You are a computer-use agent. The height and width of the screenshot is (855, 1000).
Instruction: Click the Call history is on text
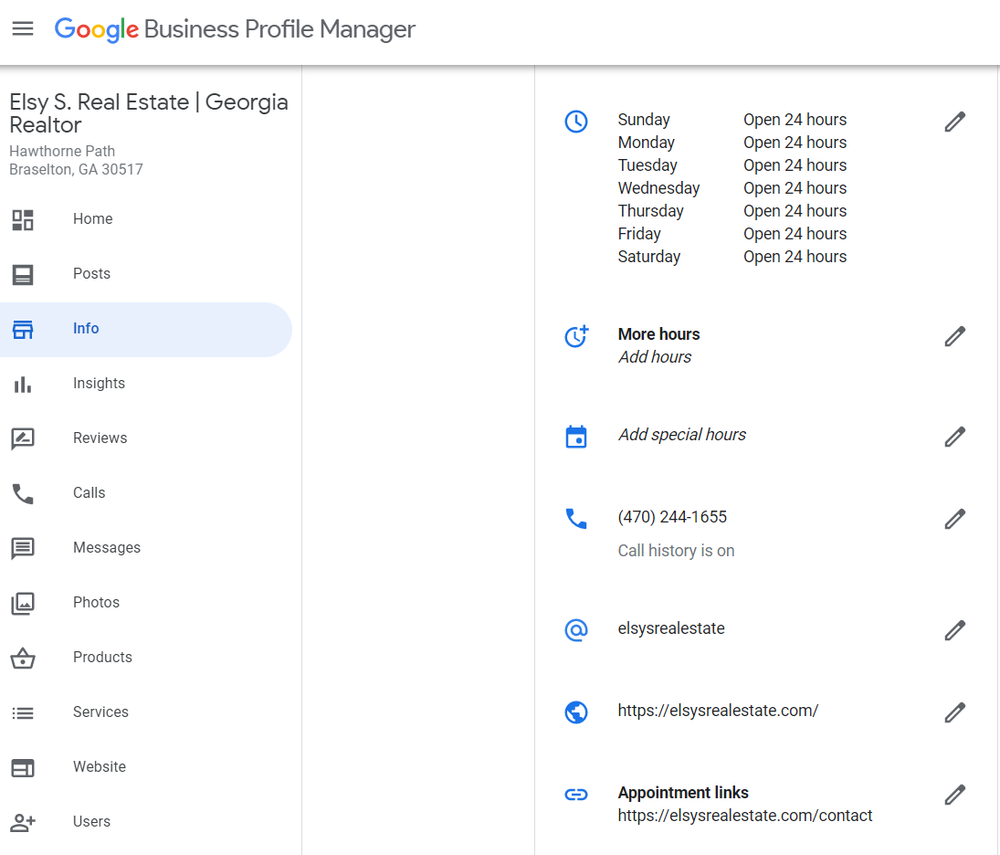pos(676,551)
